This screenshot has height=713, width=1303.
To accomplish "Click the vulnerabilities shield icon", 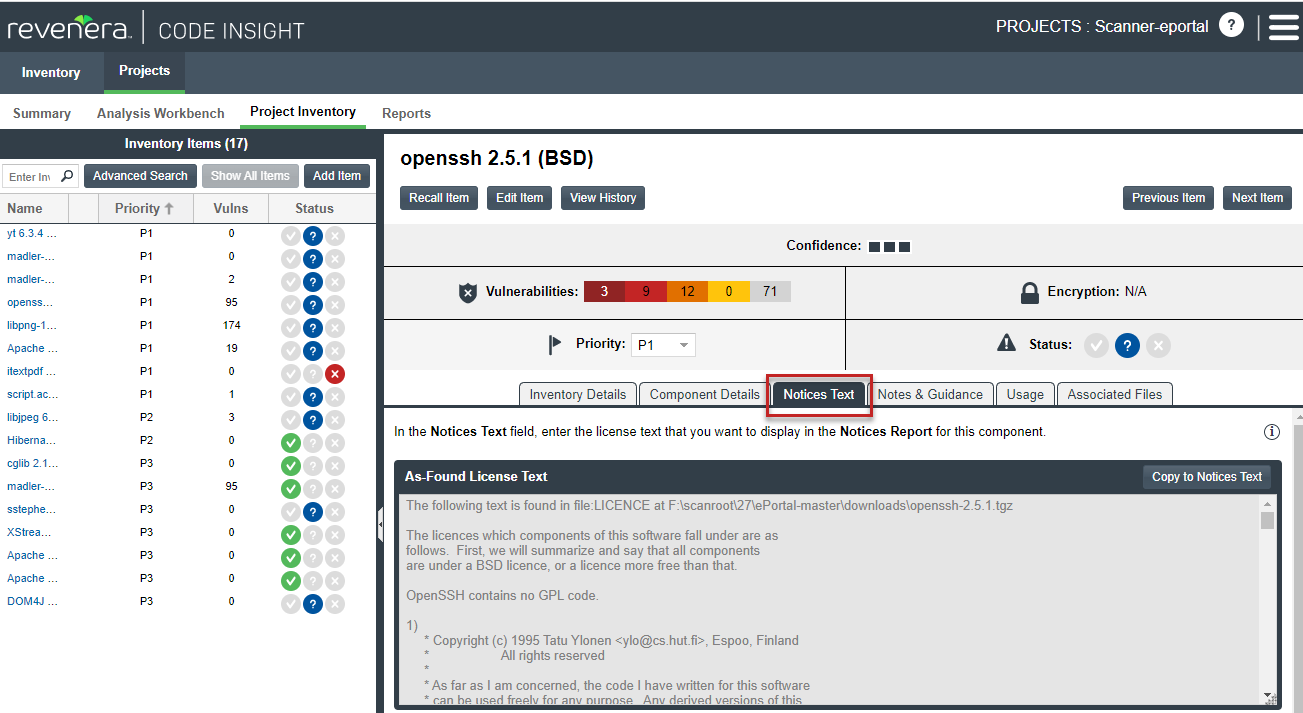I will tap(467, 292).
